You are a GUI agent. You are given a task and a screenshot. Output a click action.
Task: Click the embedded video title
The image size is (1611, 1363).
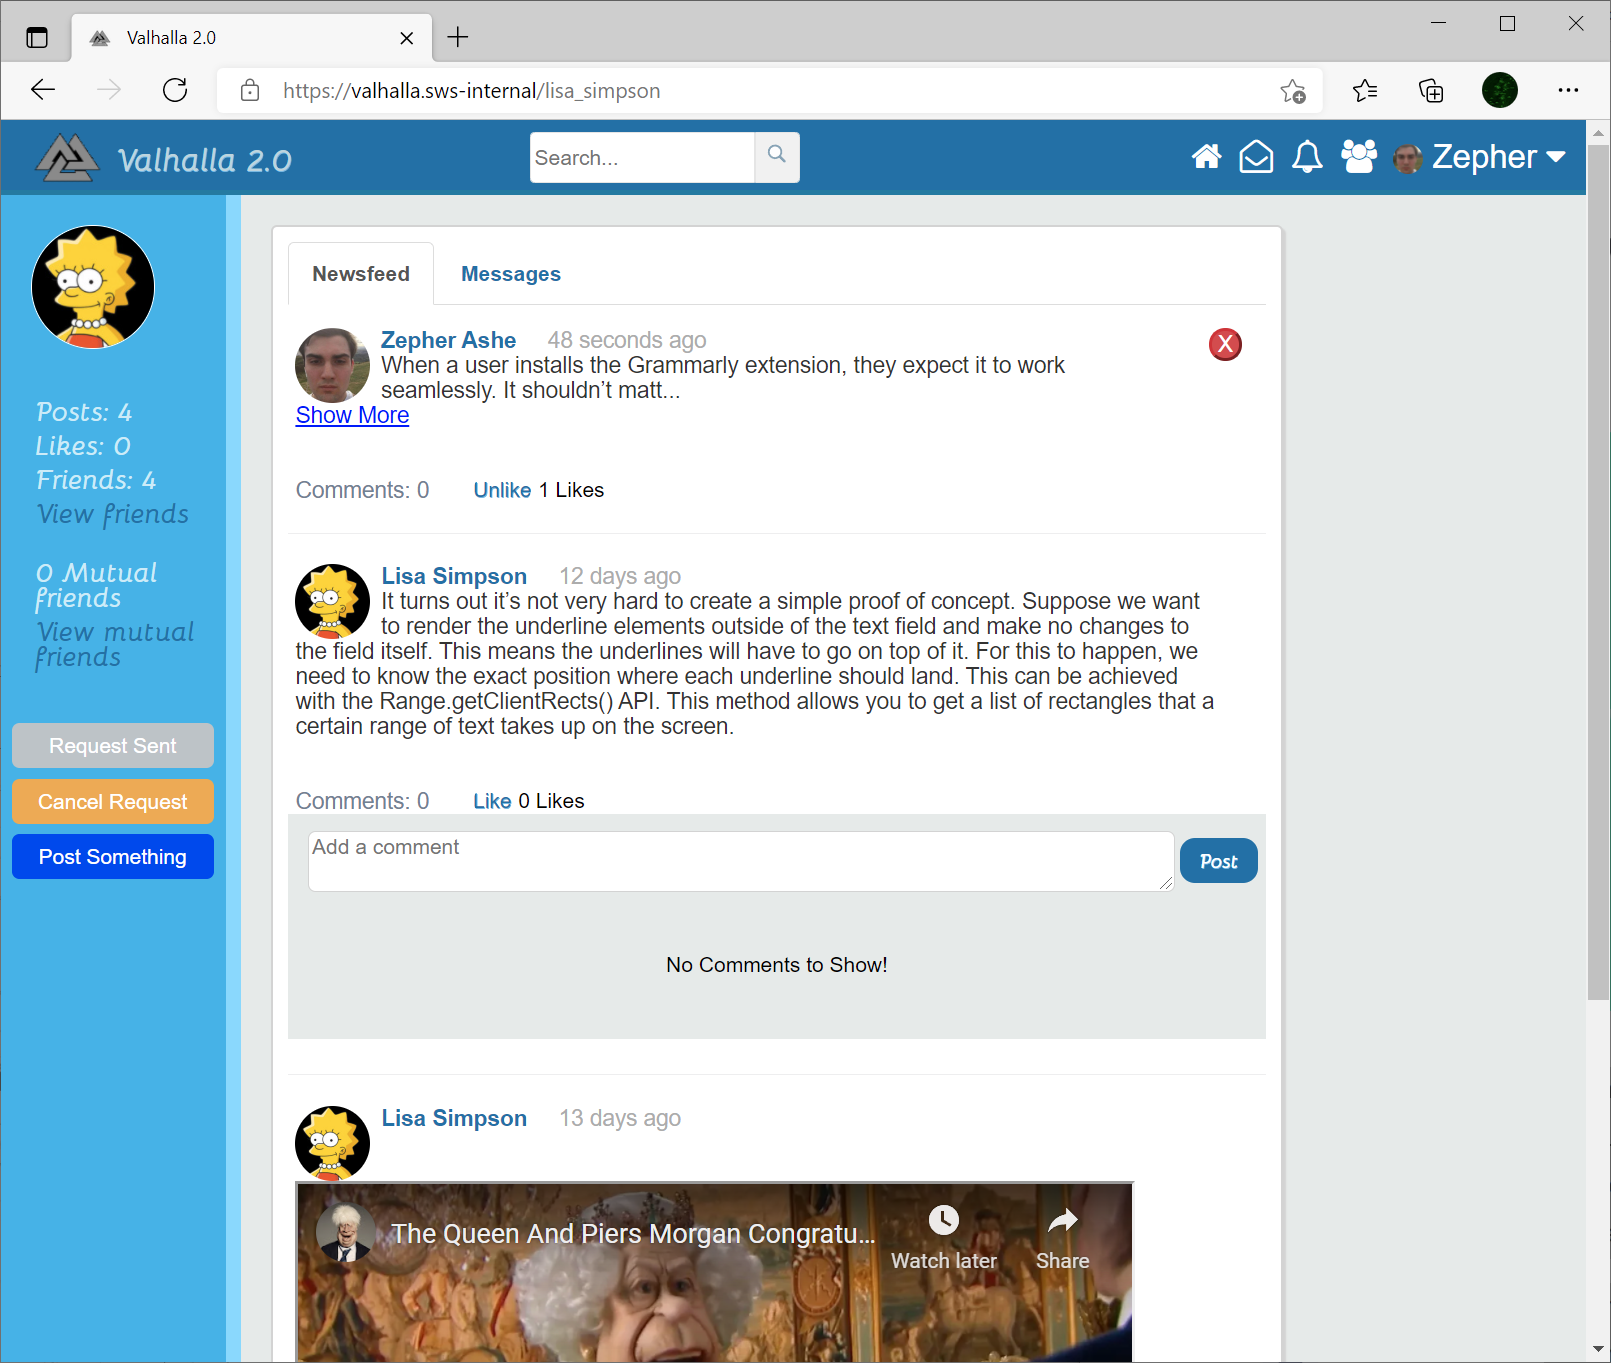633,1234
